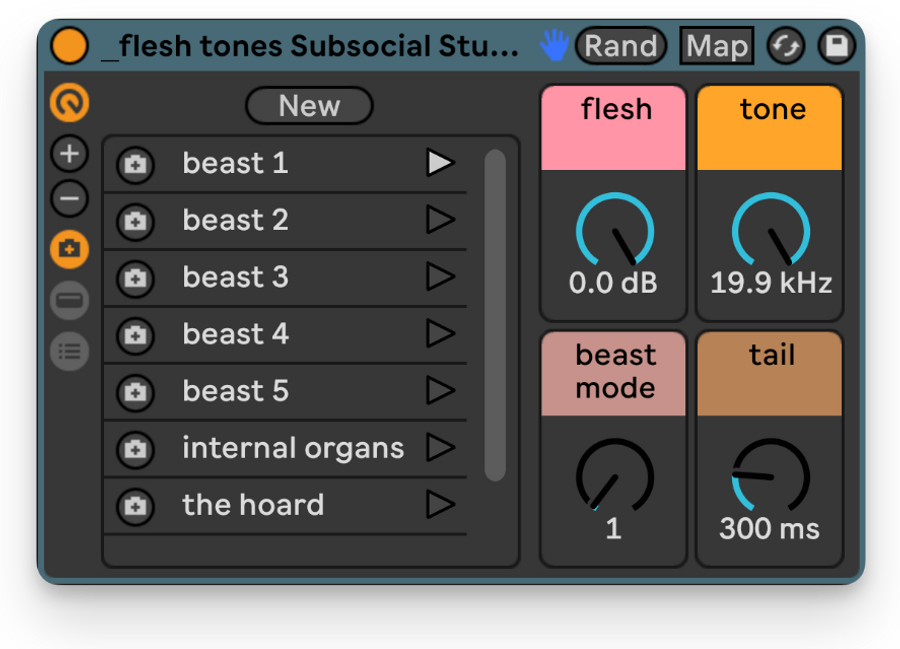Overwrite snapshot camera icon for the hoard
Image resolution: width=900 pixels, height=649 pixels.
[x=135, y=507]
